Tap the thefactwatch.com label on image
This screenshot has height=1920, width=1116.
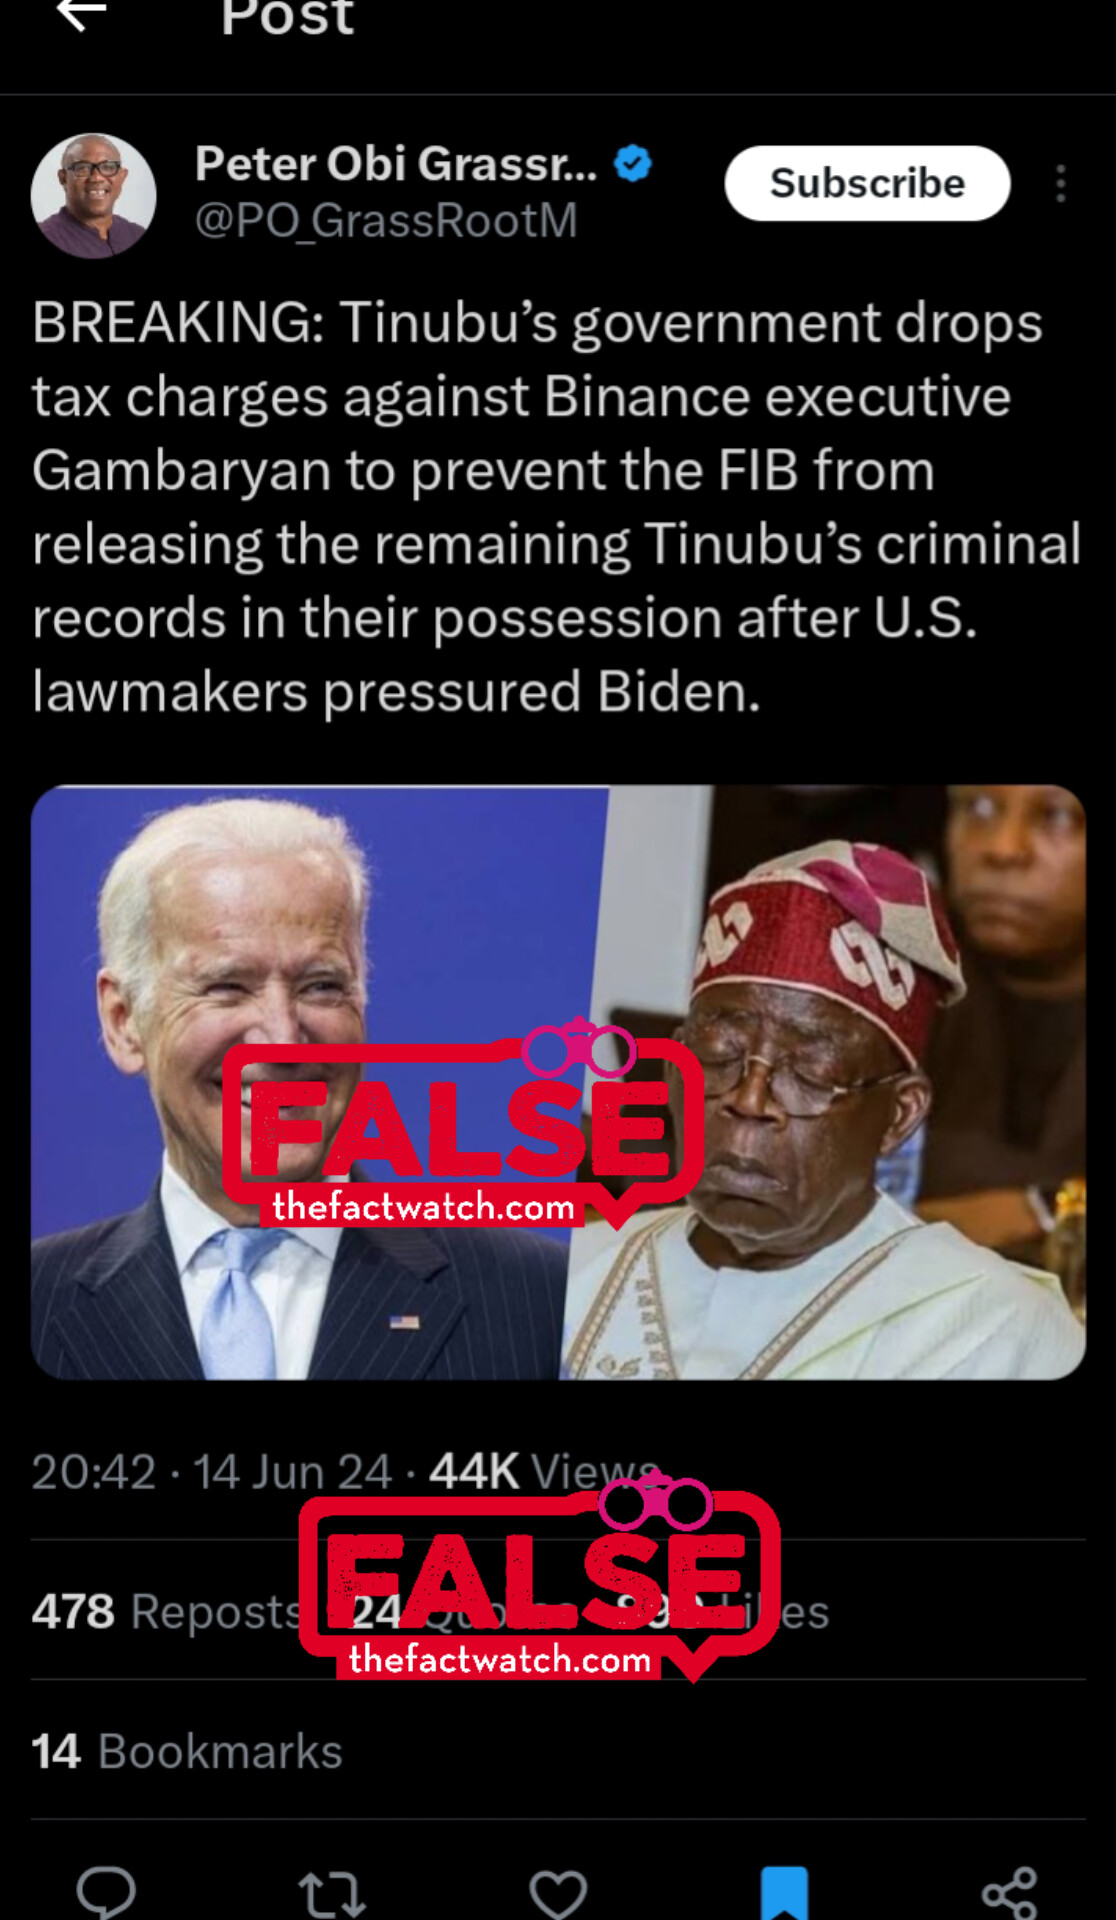(423, 1206)
